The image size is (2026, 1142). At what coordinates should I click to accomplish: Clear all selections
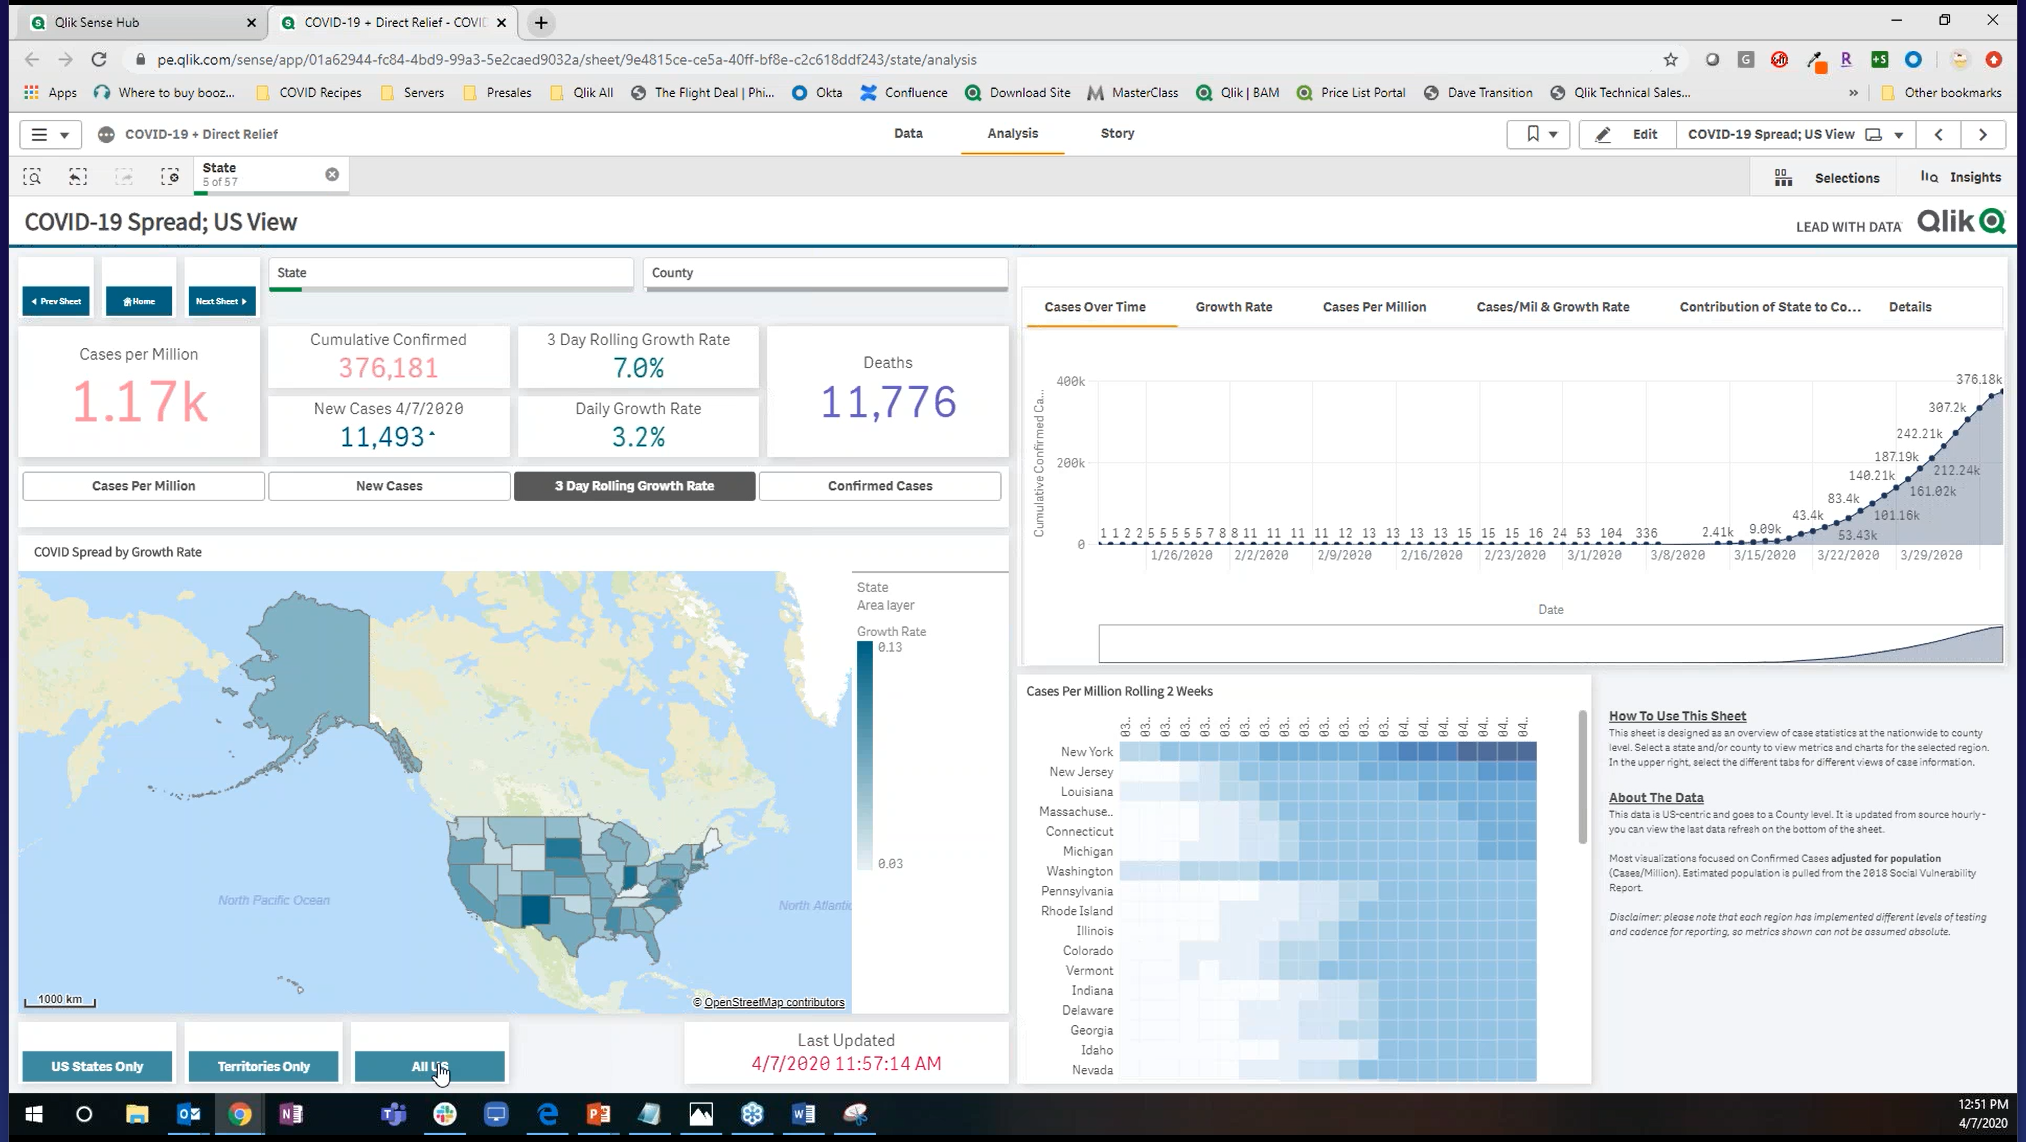pos(170,176)
